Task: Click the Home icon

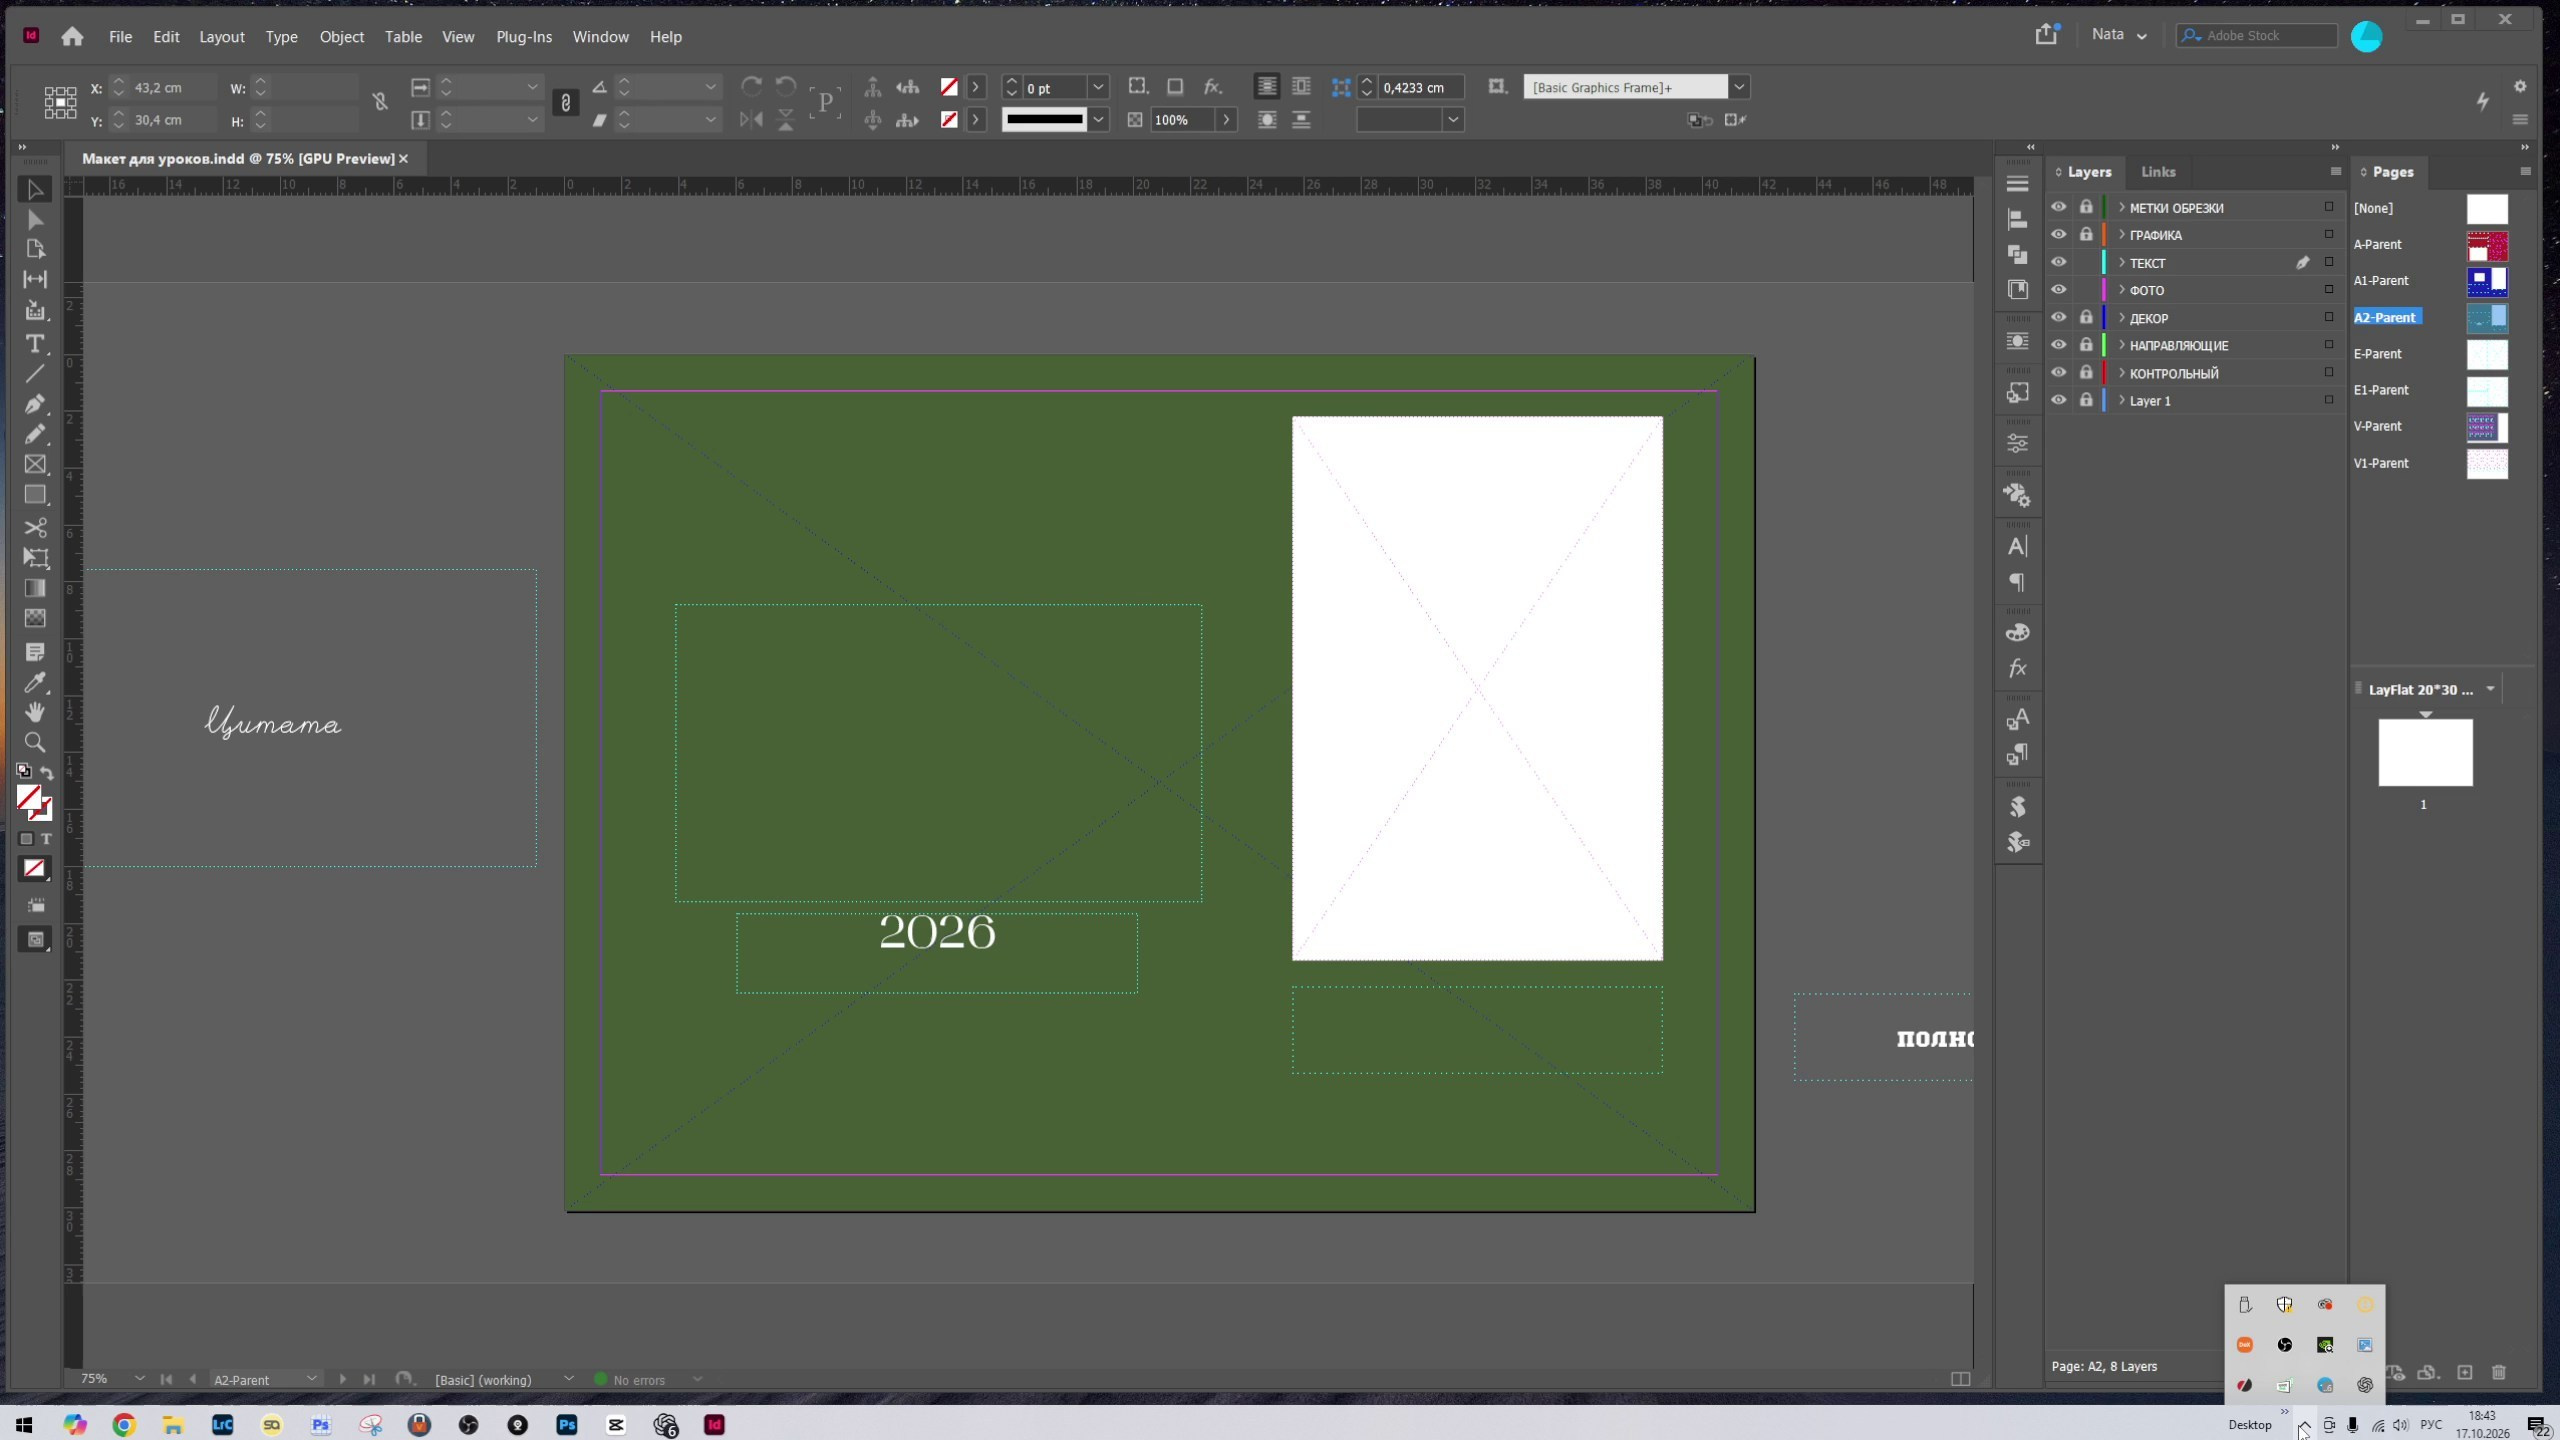Action: pyautogui.click(x=72, y=37)
